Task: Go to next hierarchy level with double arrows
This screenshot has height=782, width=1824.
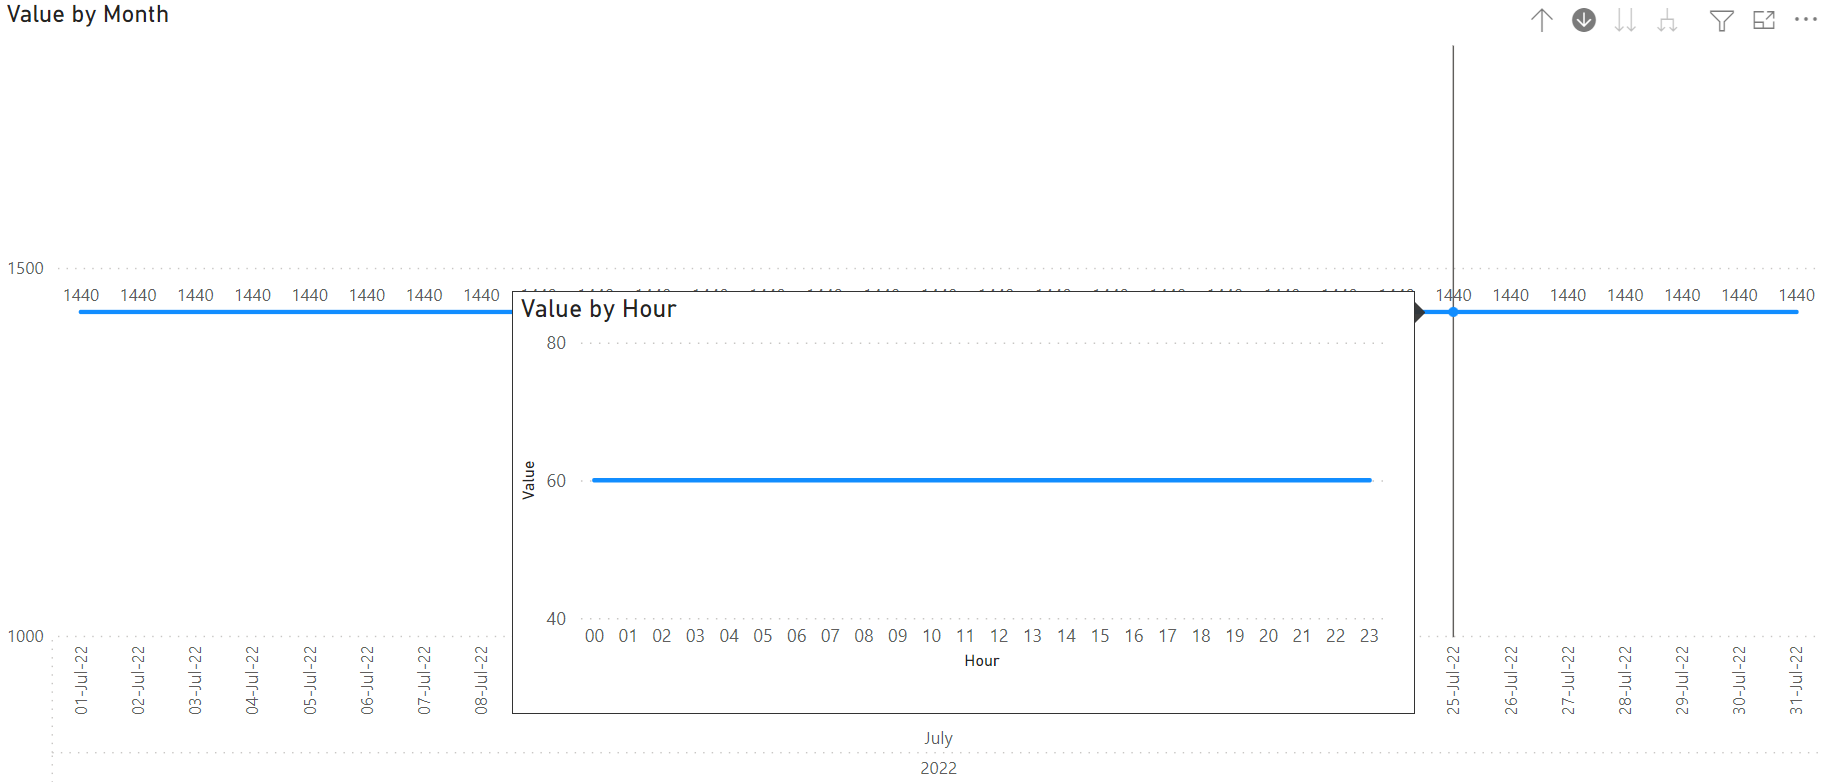Action: click(x=1625, y=20)
